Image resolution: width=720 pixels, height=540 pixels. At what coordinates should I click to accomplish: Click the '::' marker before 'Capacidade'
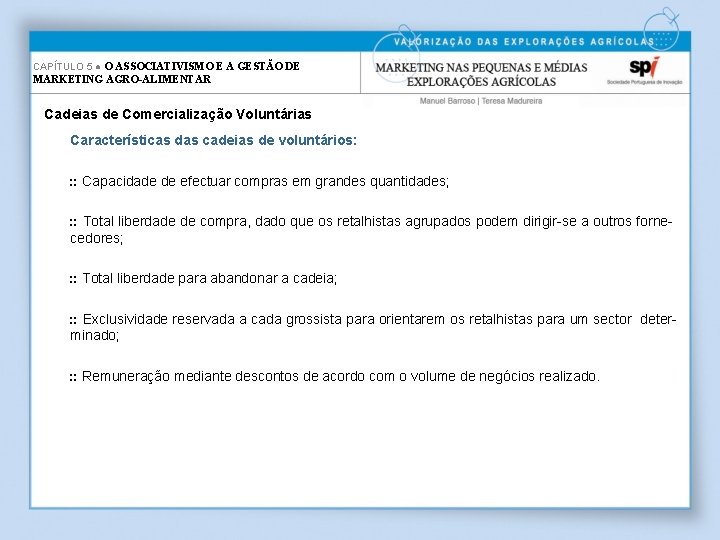73,183
